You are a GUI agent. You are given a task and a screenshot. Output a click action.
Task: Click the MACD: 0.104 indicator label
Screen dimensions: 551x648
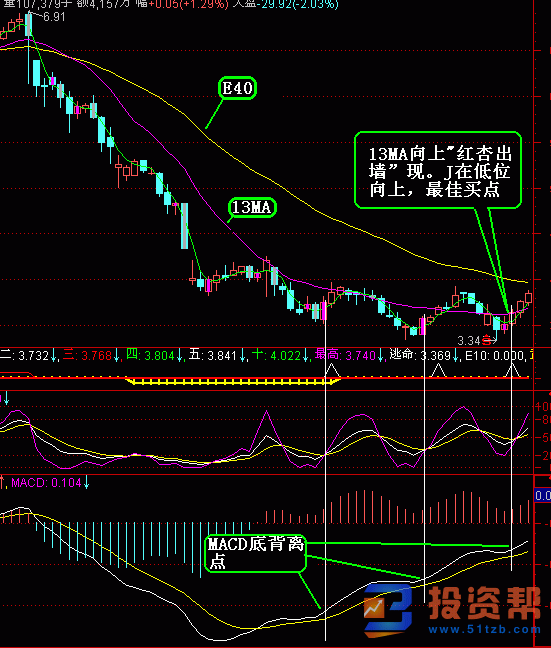click(46, 482)
